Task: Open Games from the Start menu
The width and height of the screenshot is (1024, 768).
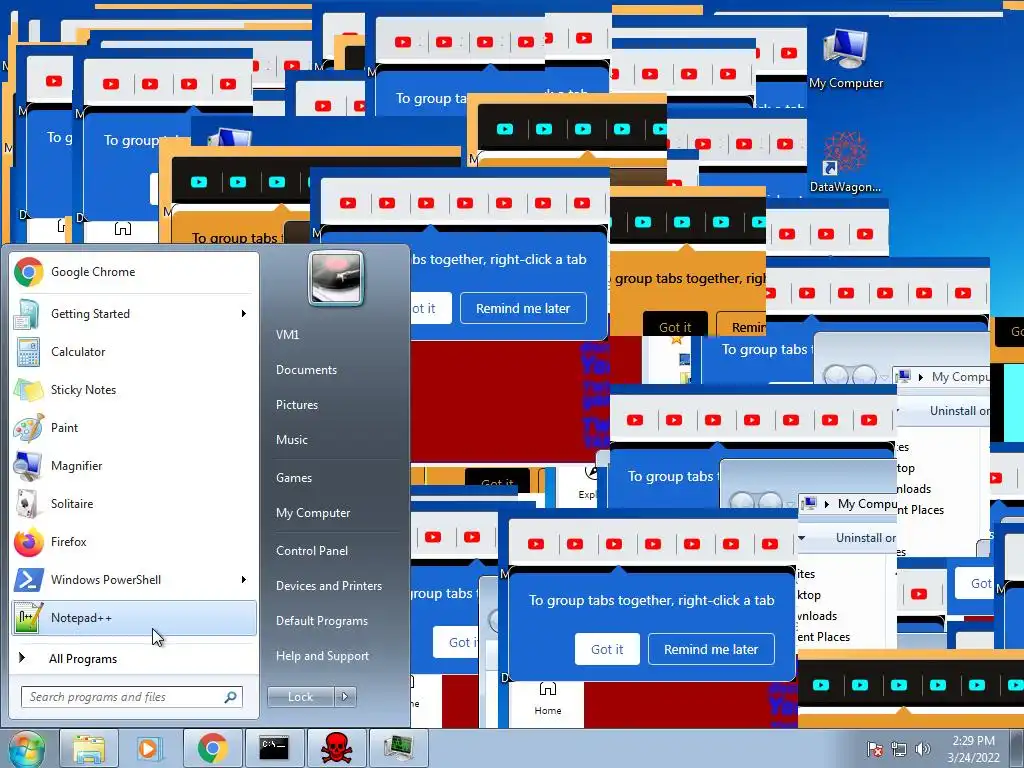Action: pos(294,477)
